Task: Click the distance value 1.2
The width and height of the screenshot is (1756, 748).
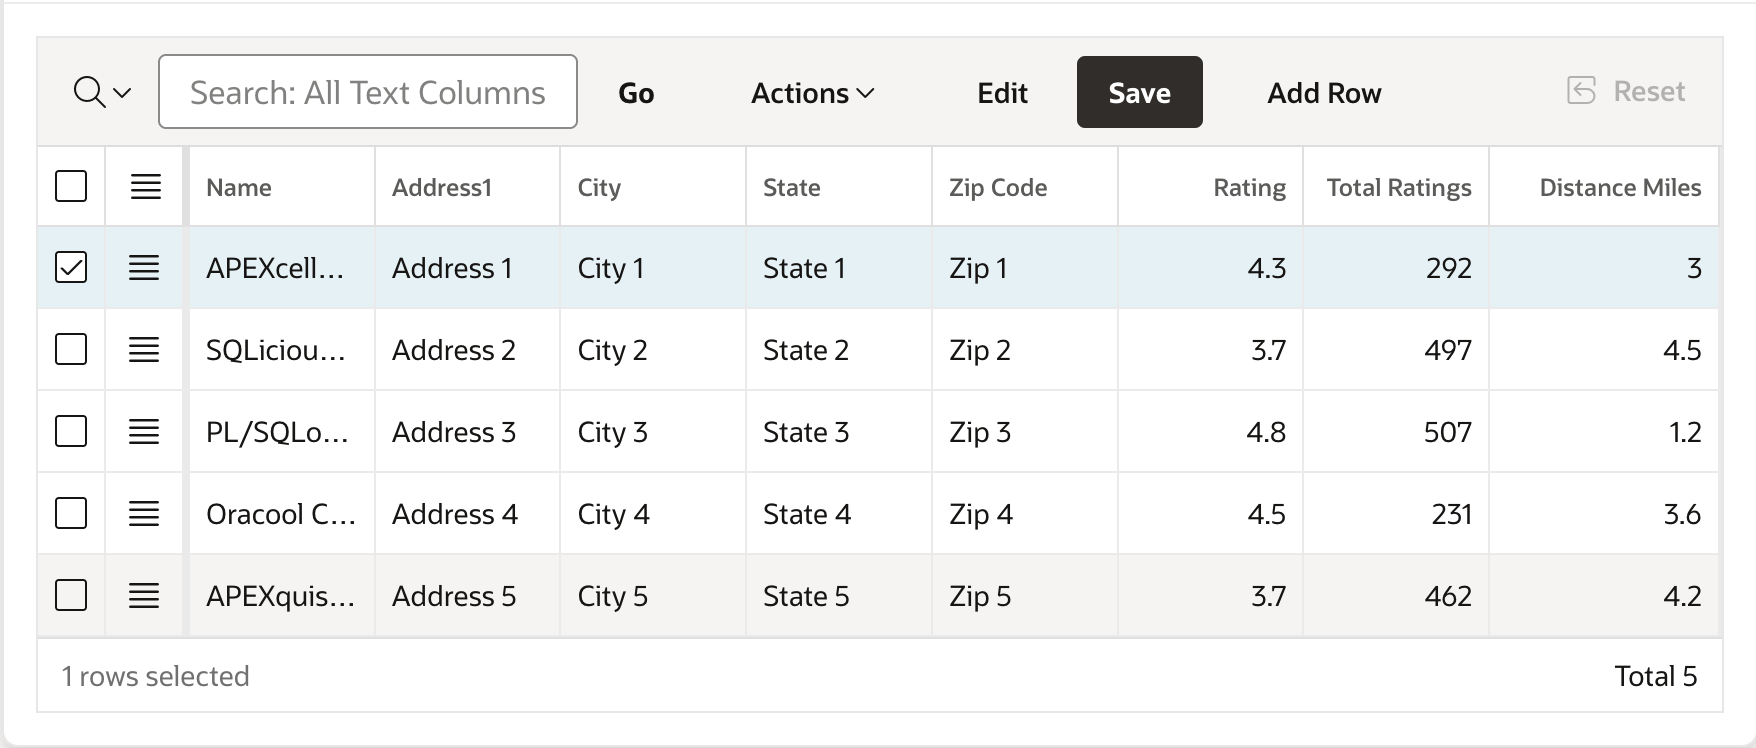Action: pyautogui.click(x=1685, y=432)
